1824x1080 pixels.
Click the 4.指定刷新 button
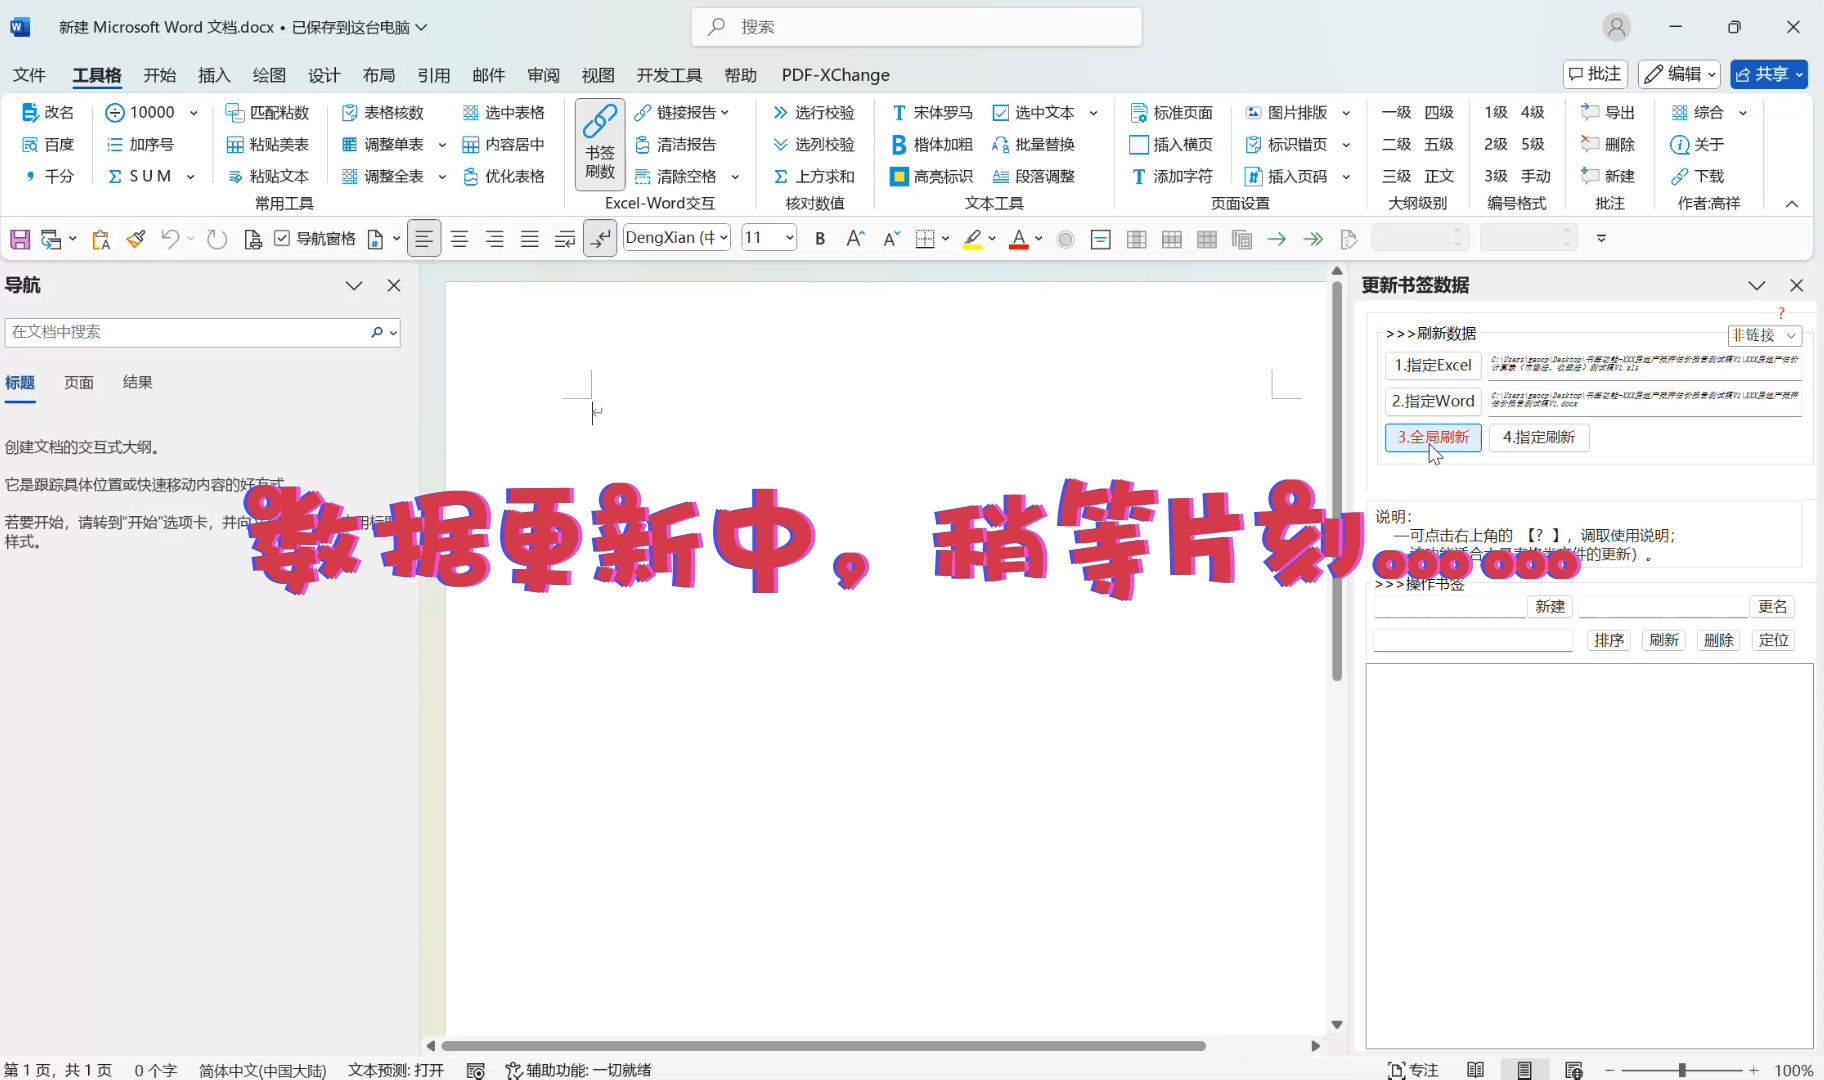[x=1538, y=437]
